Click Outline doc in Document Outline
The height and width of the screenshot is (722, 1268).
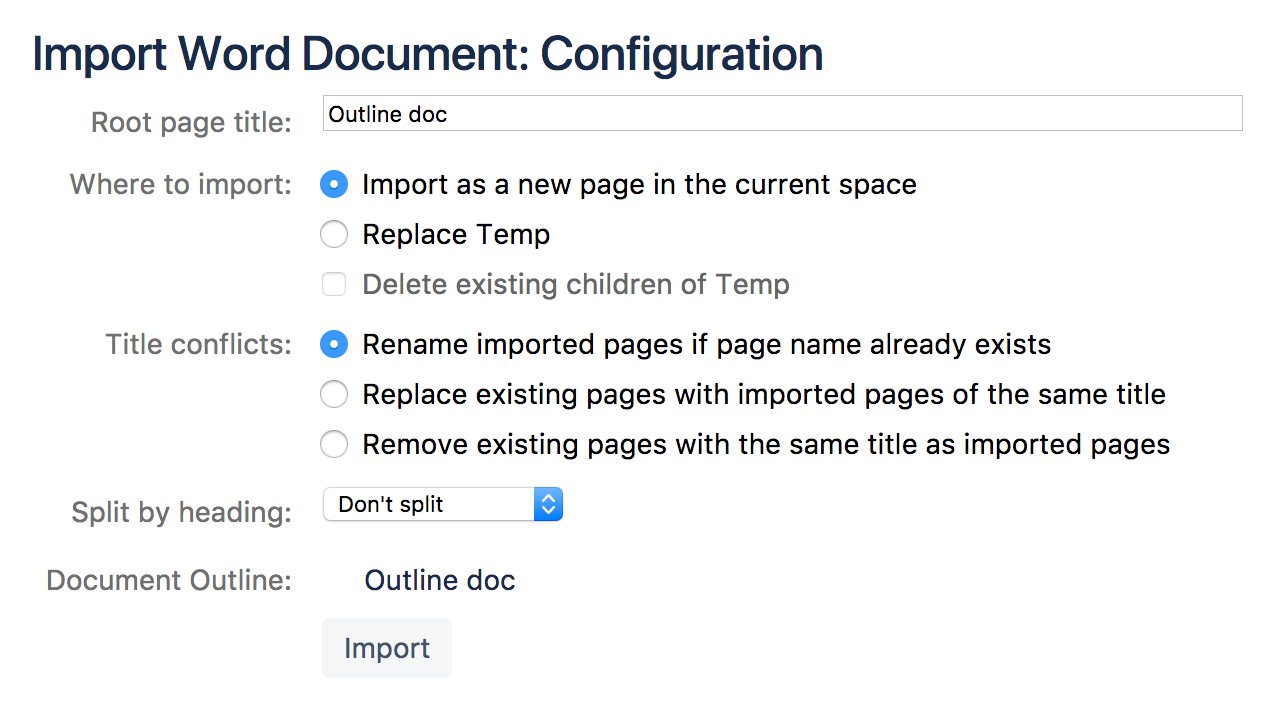tap(440, 580)
